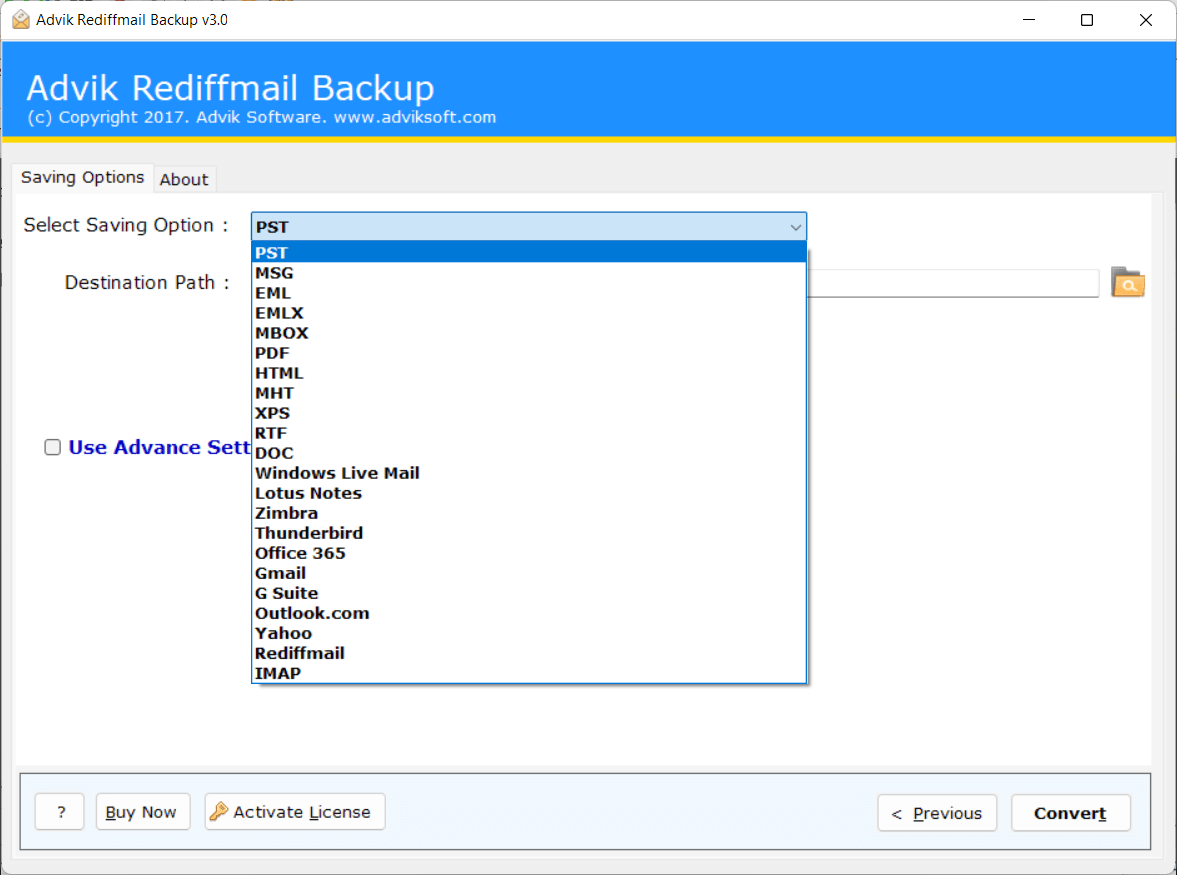Choose DOC format option
This screenshot has width=1177, height=875.
(528, 453)
